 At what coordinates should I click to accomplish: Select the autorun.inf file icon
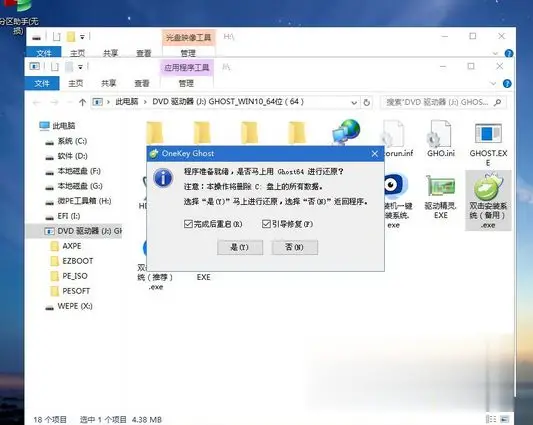(397, 139)
